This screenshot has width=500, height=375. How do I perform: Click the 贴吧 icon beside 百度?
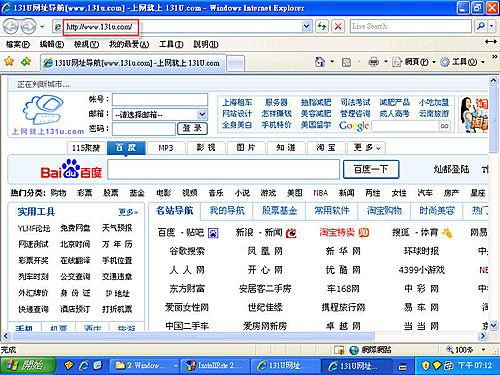[x=213, y=233]
